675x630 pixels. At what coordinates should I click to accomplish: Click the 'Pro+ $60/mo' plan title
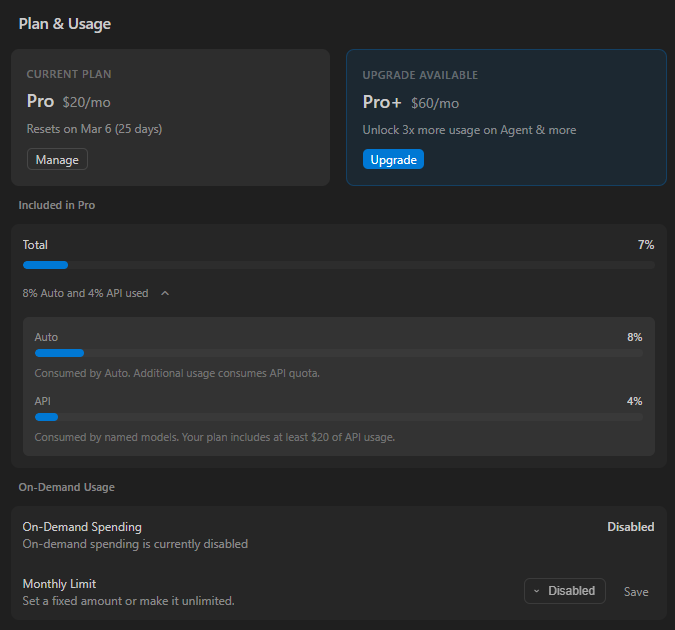pyautogui.click(x=411, y=102)
